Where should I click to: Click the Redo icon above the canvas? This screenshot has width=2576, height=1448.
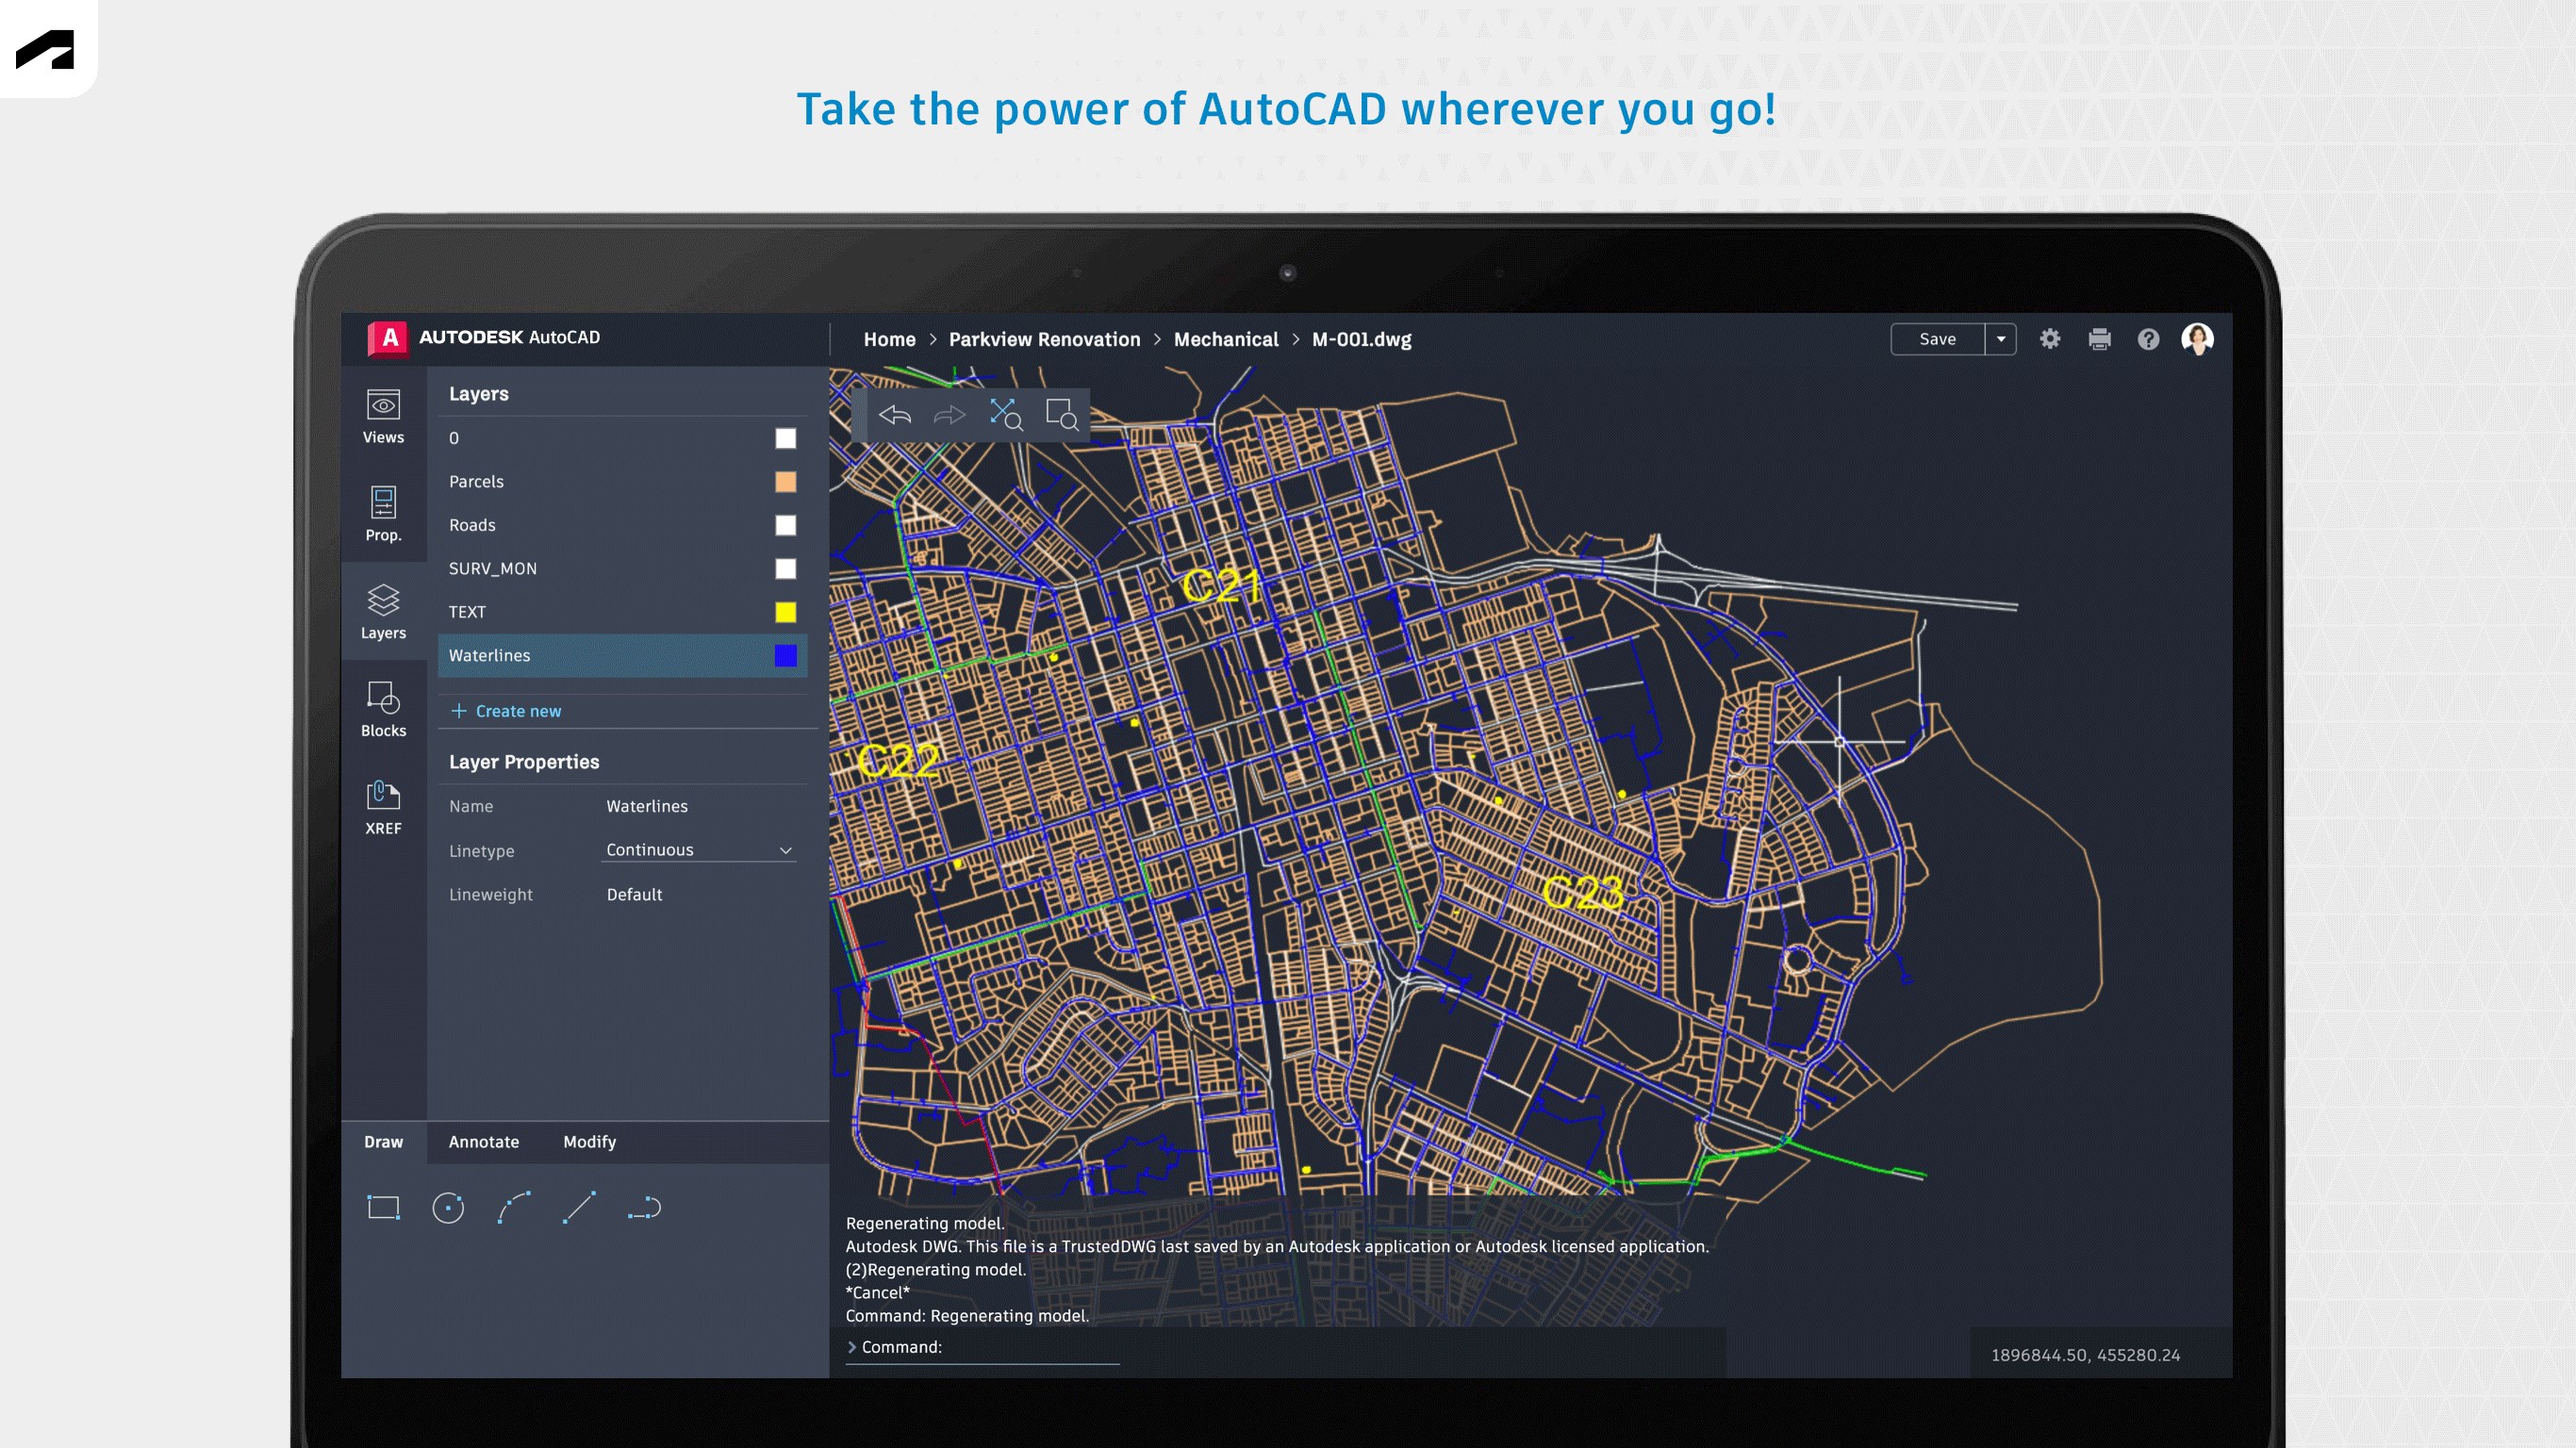pos(948,414)
